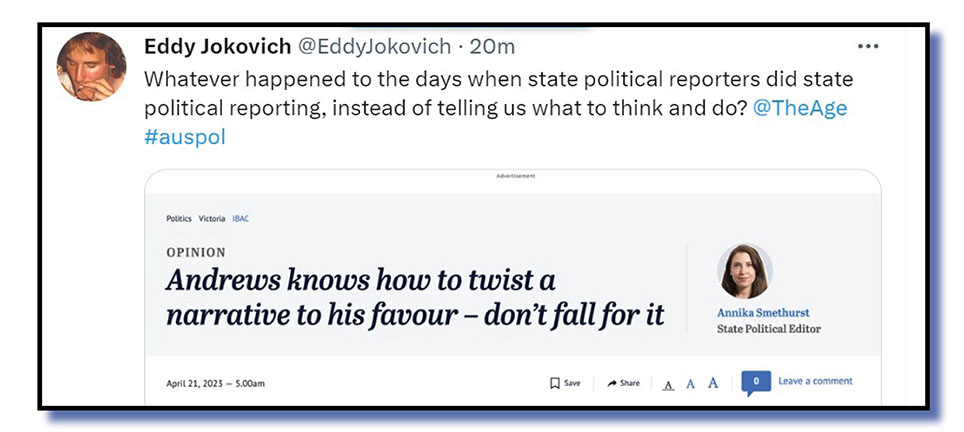The height and width of the screenshot is (432, 964).
Task: Open Annika Smethurst's author photo
Action: [x=744, y=271]
